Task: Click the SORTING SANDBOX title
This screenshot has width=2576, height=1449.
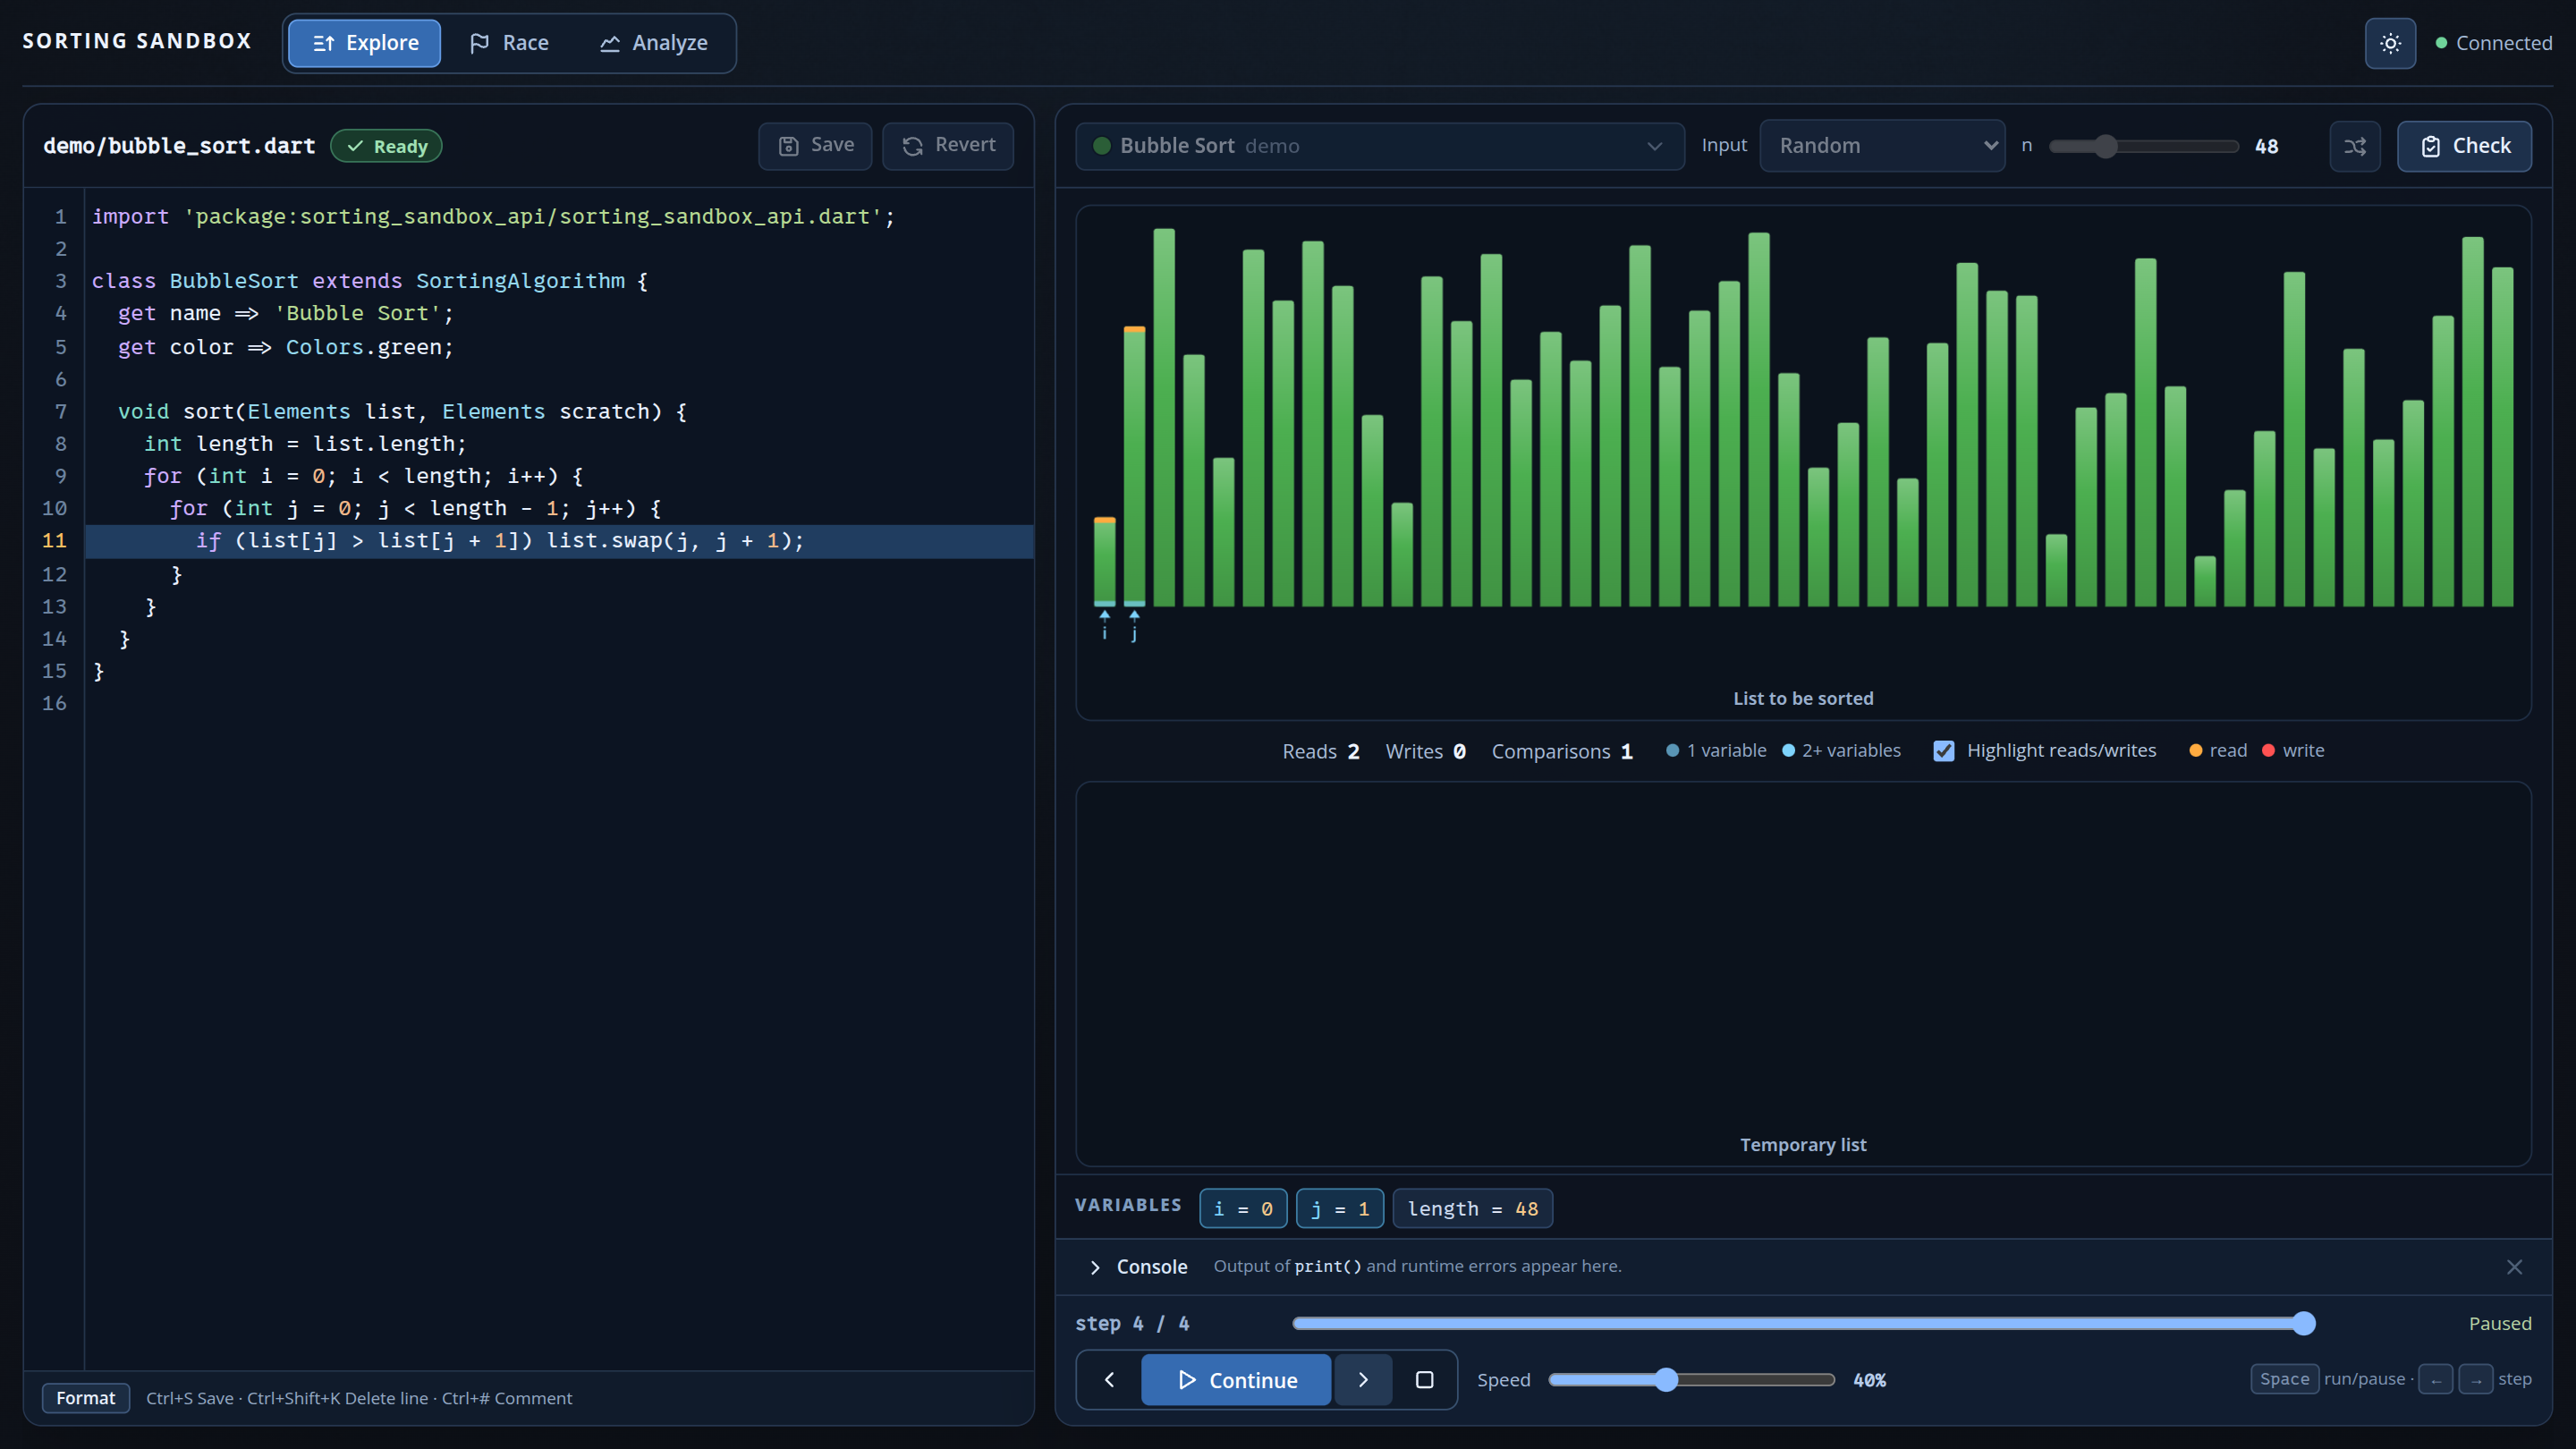Action: (137, 41)
